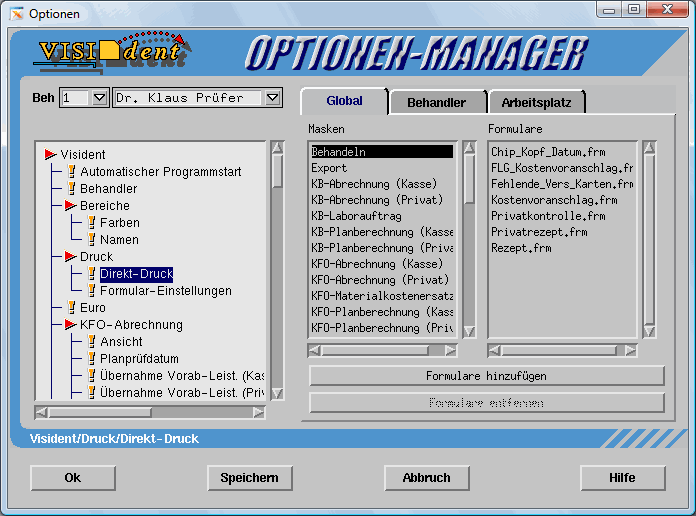Select KB-Abrechnung (Privat) mask
This screenshot has width=696, height=516.
click(382, 200)
